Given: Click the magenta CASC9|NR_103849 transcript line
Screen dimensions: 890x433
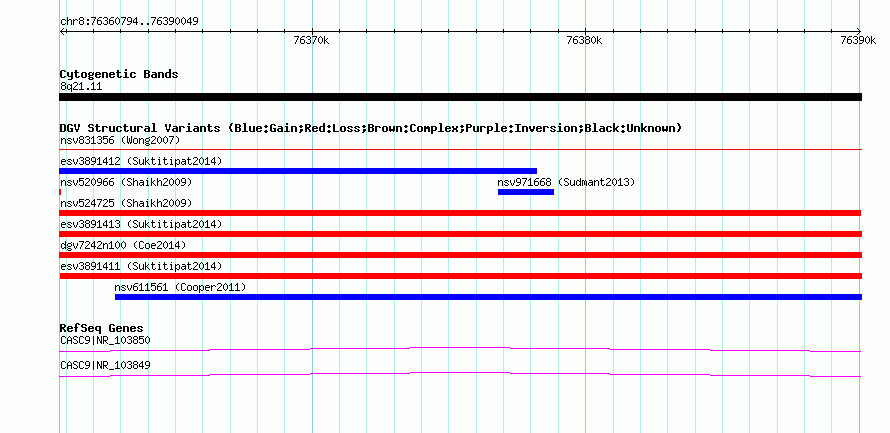Looking at the screenshot, I should [x=460, y=374].
